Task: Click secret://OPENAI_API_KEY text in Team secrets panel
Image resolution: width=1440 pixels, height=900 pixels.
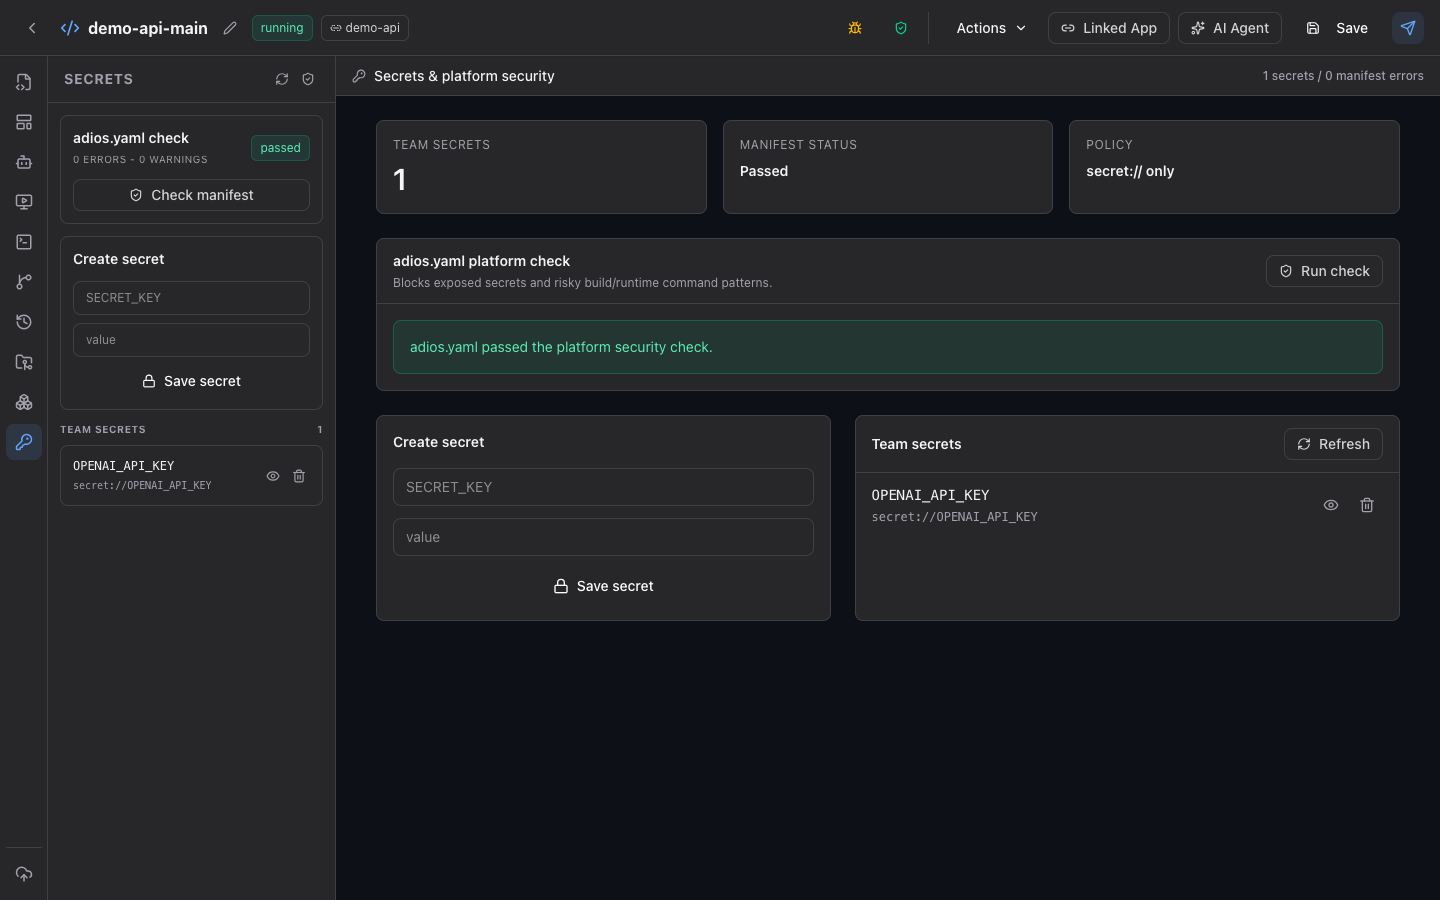Action: pyautogui.click(x=955, y=517)
